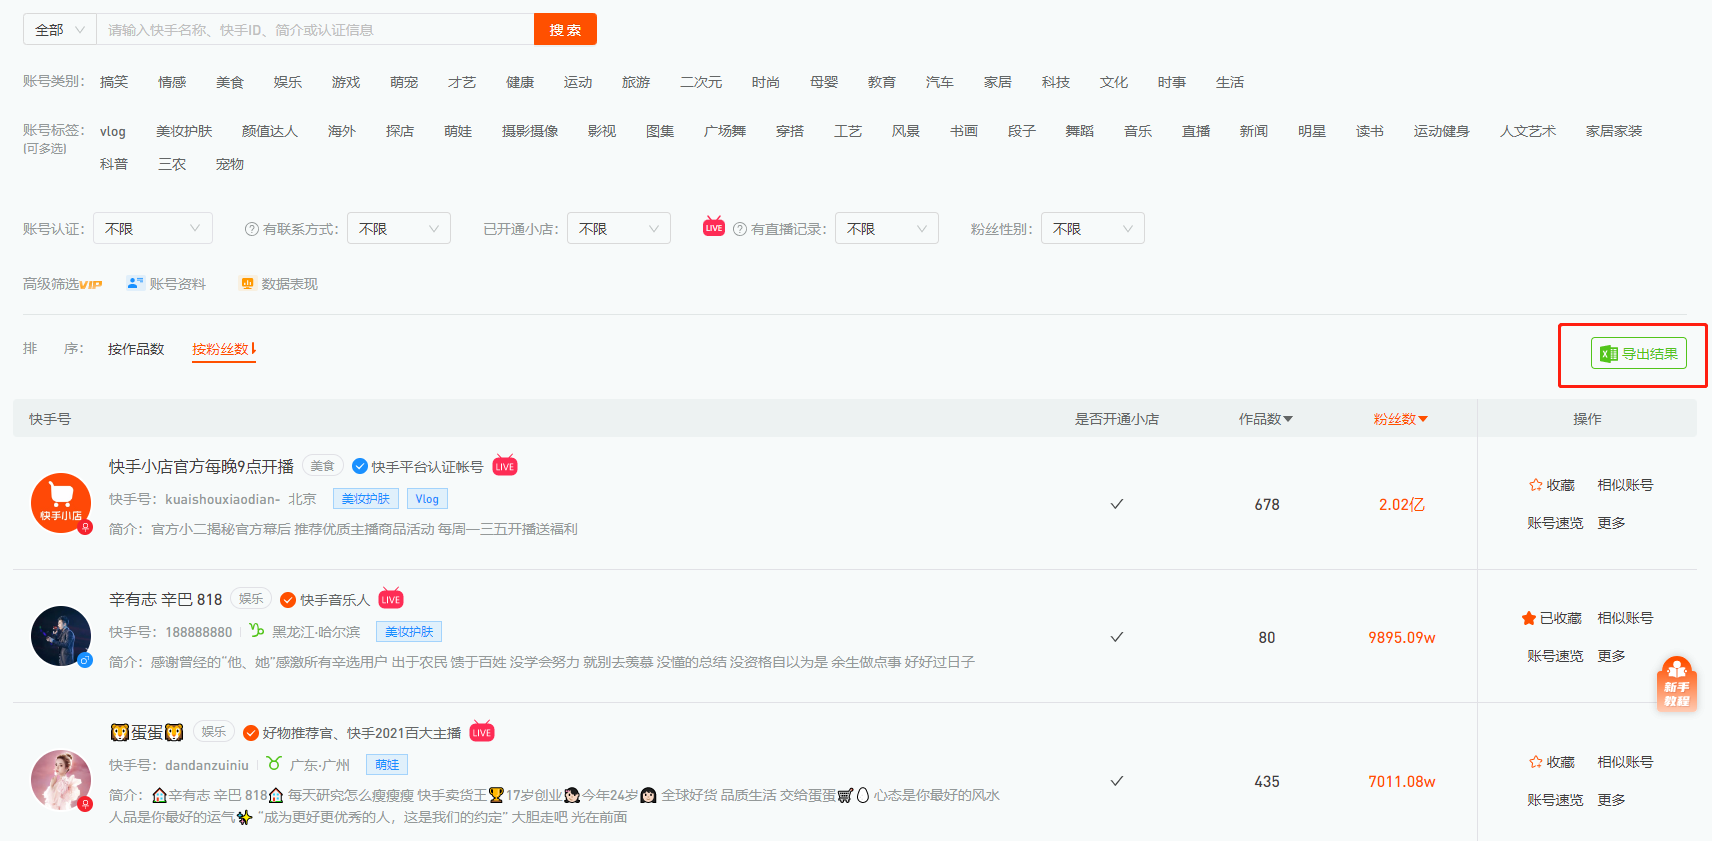The width and height of the screenshot is (1712, 841).
Task: Toggle the vlog account tag
Action: tap(113, 131)
